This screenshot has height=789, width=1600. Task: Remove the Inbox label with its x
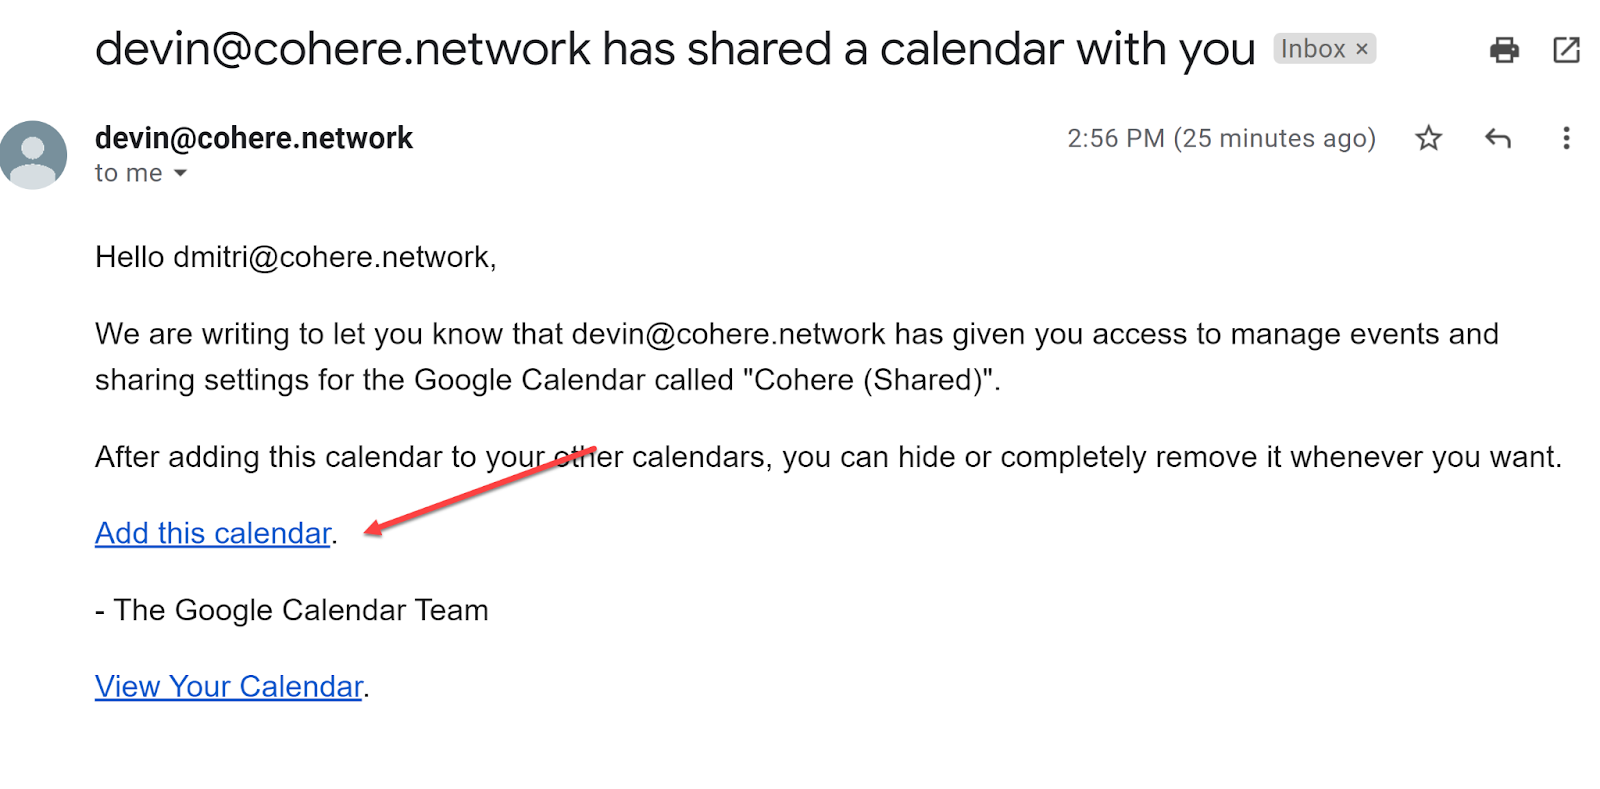tap(1361, 49)
